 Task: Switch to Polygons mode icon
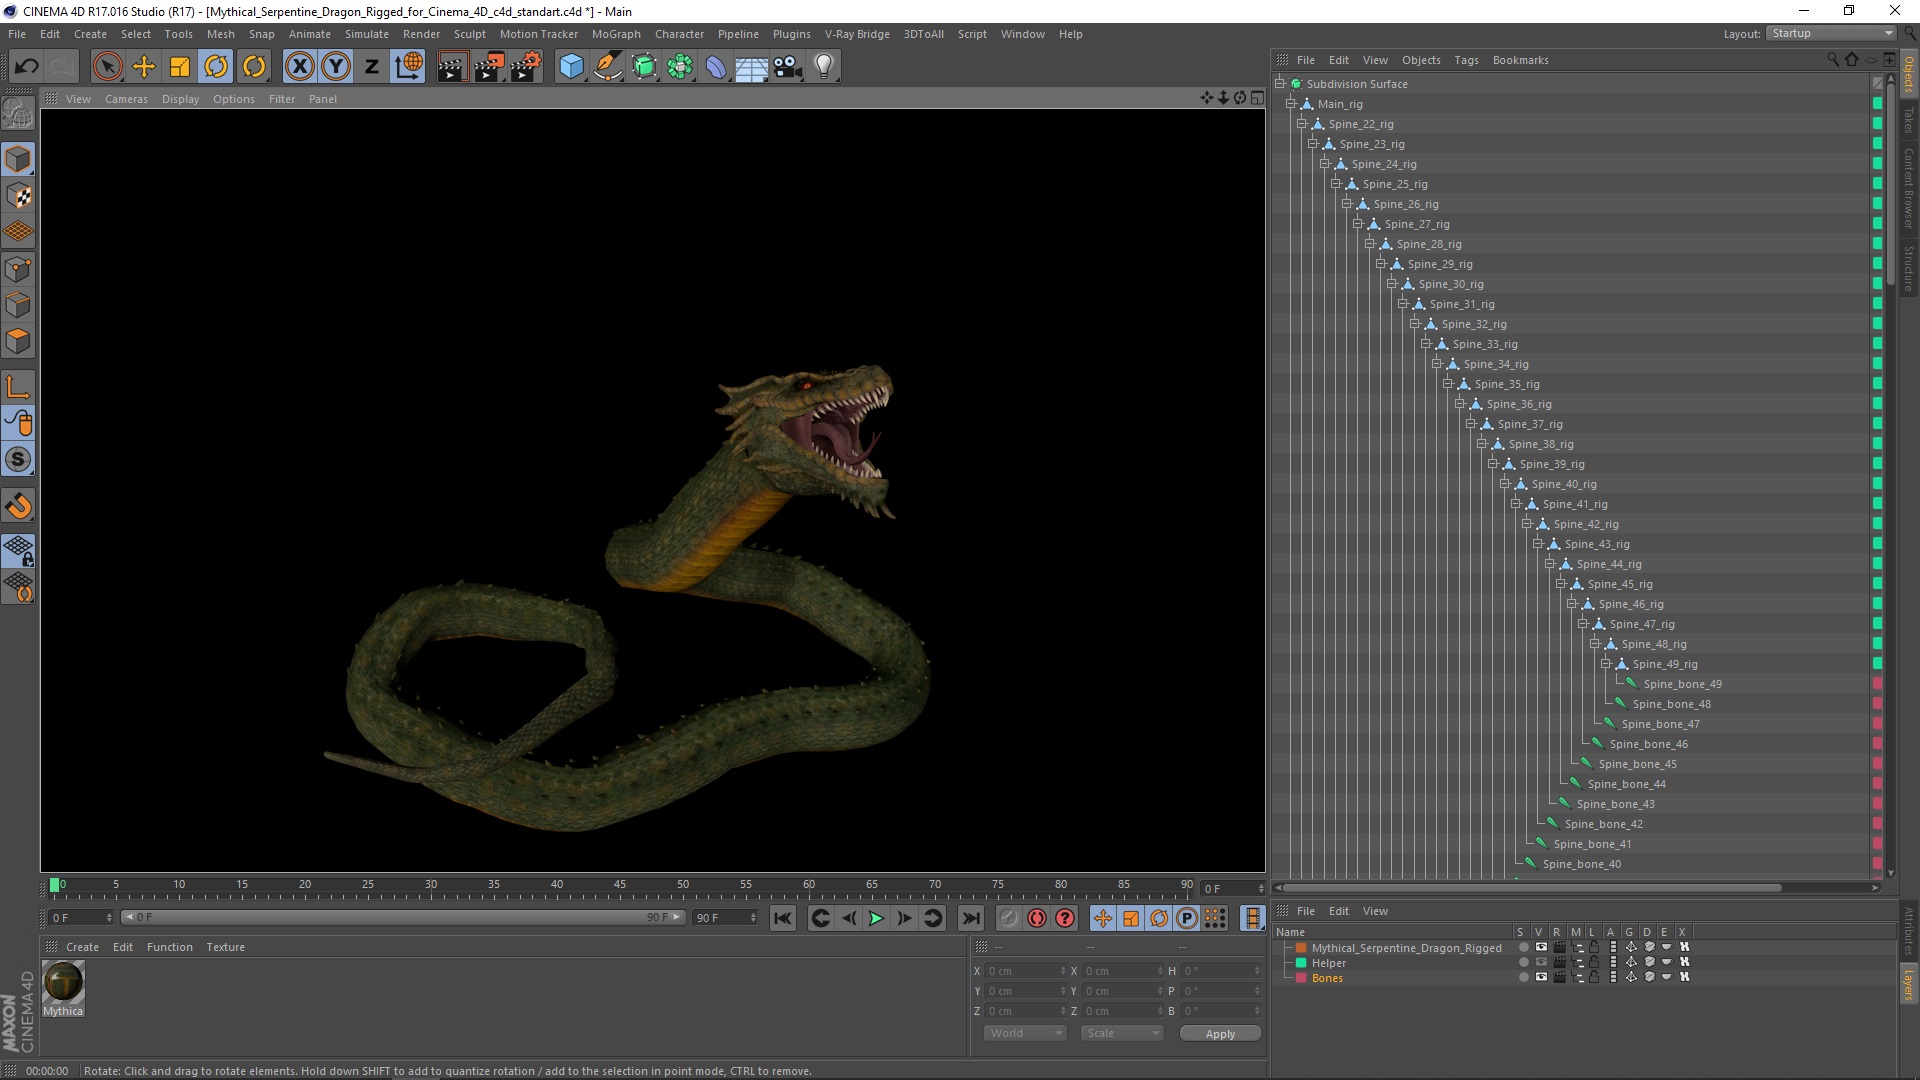pos(18,341)
